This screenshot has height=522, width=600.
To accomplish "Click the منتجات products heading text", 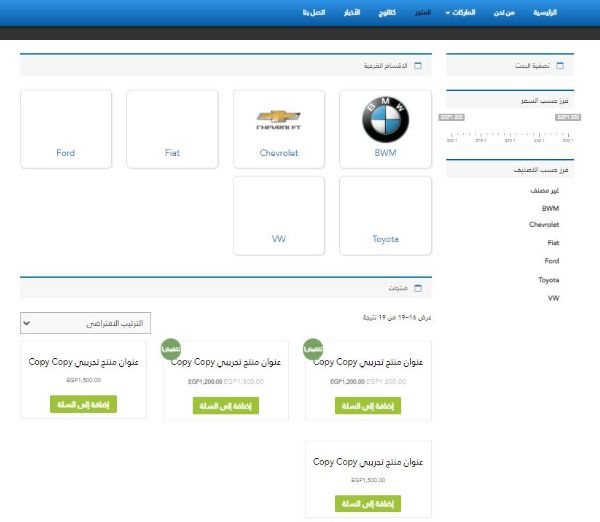I will (x=398, y=288).
